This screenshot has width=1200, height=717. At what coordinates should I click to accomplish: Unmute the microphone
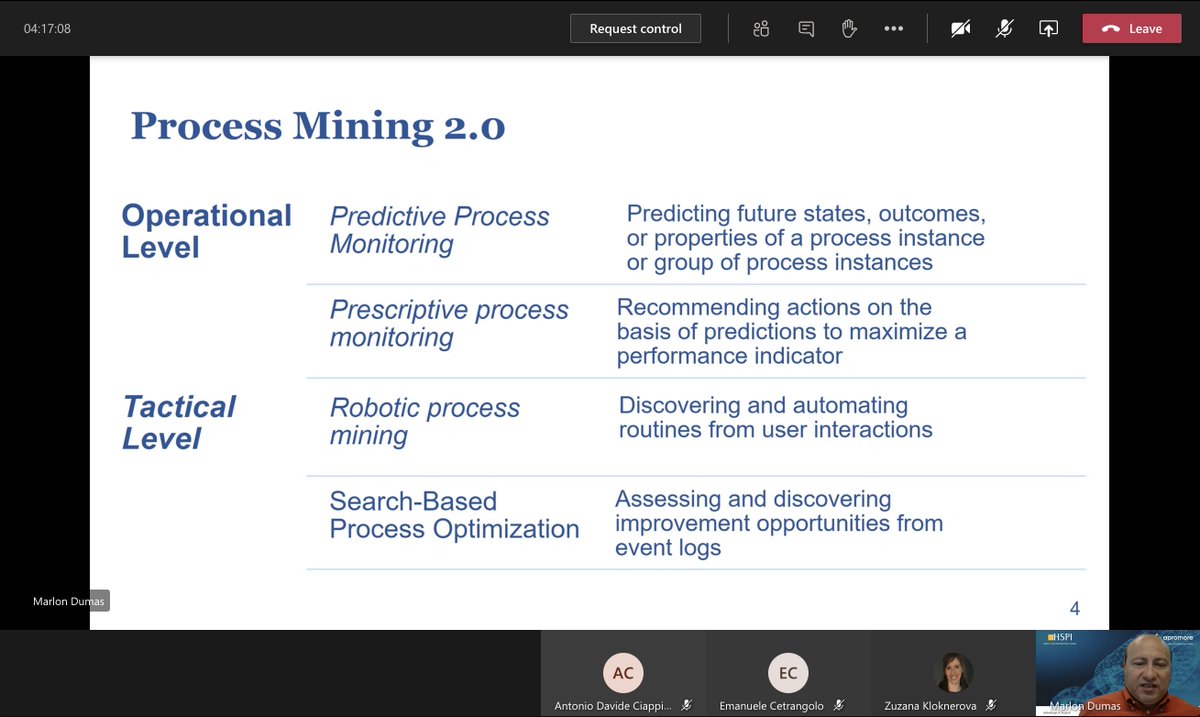click(x=1005, y=29)
